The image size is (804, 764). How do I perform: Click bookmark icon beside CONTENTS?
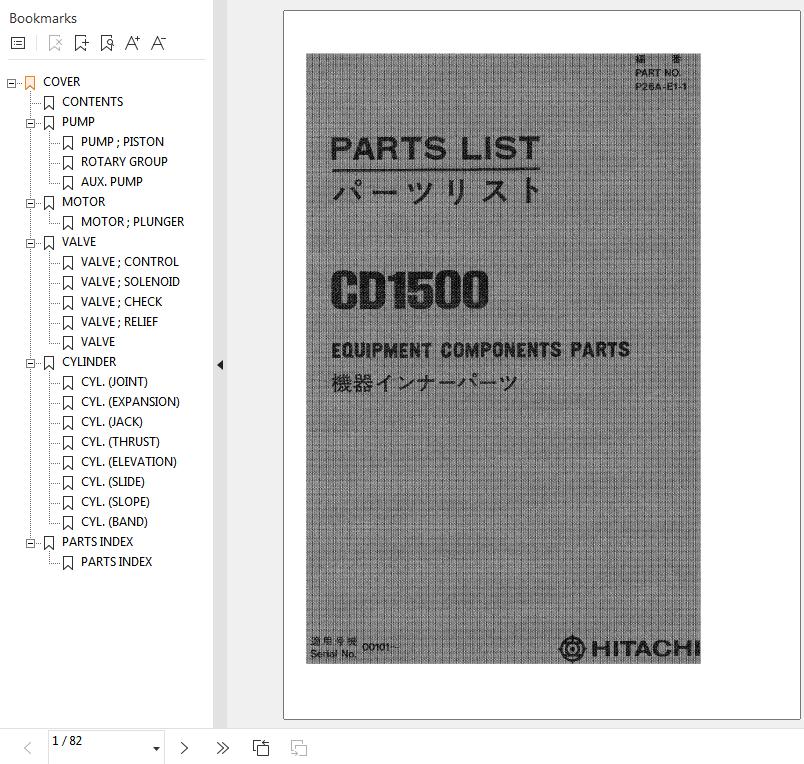[x=49, y=103]
